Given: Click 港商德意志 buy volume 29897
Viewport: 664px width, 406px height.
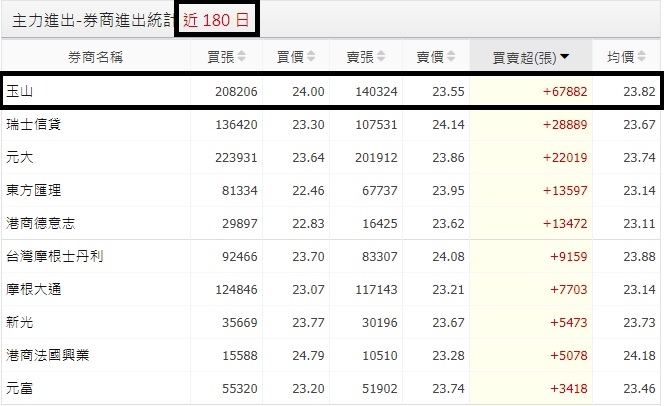Looking at the screenshot, I should (240, 224).
